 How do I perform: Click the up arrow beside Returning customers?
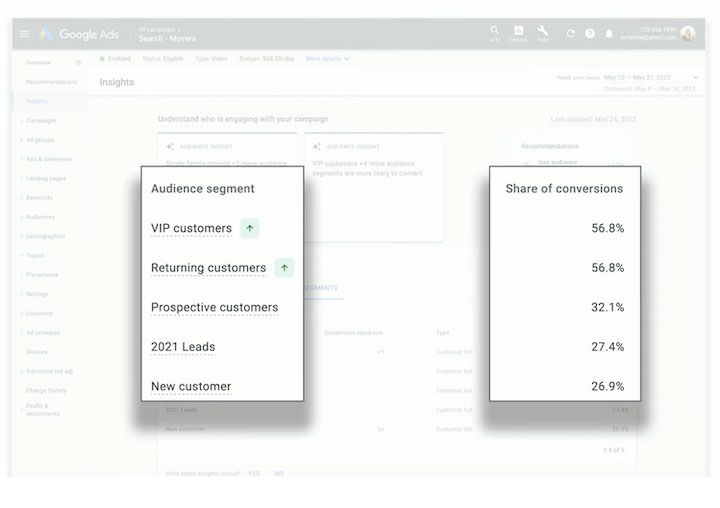tap(284, 268)
